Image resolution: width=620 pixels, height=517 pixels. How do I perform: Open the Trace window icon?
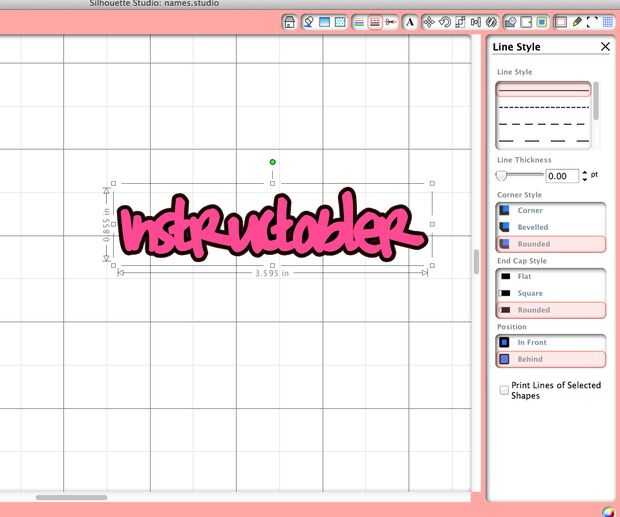(542, 22)
